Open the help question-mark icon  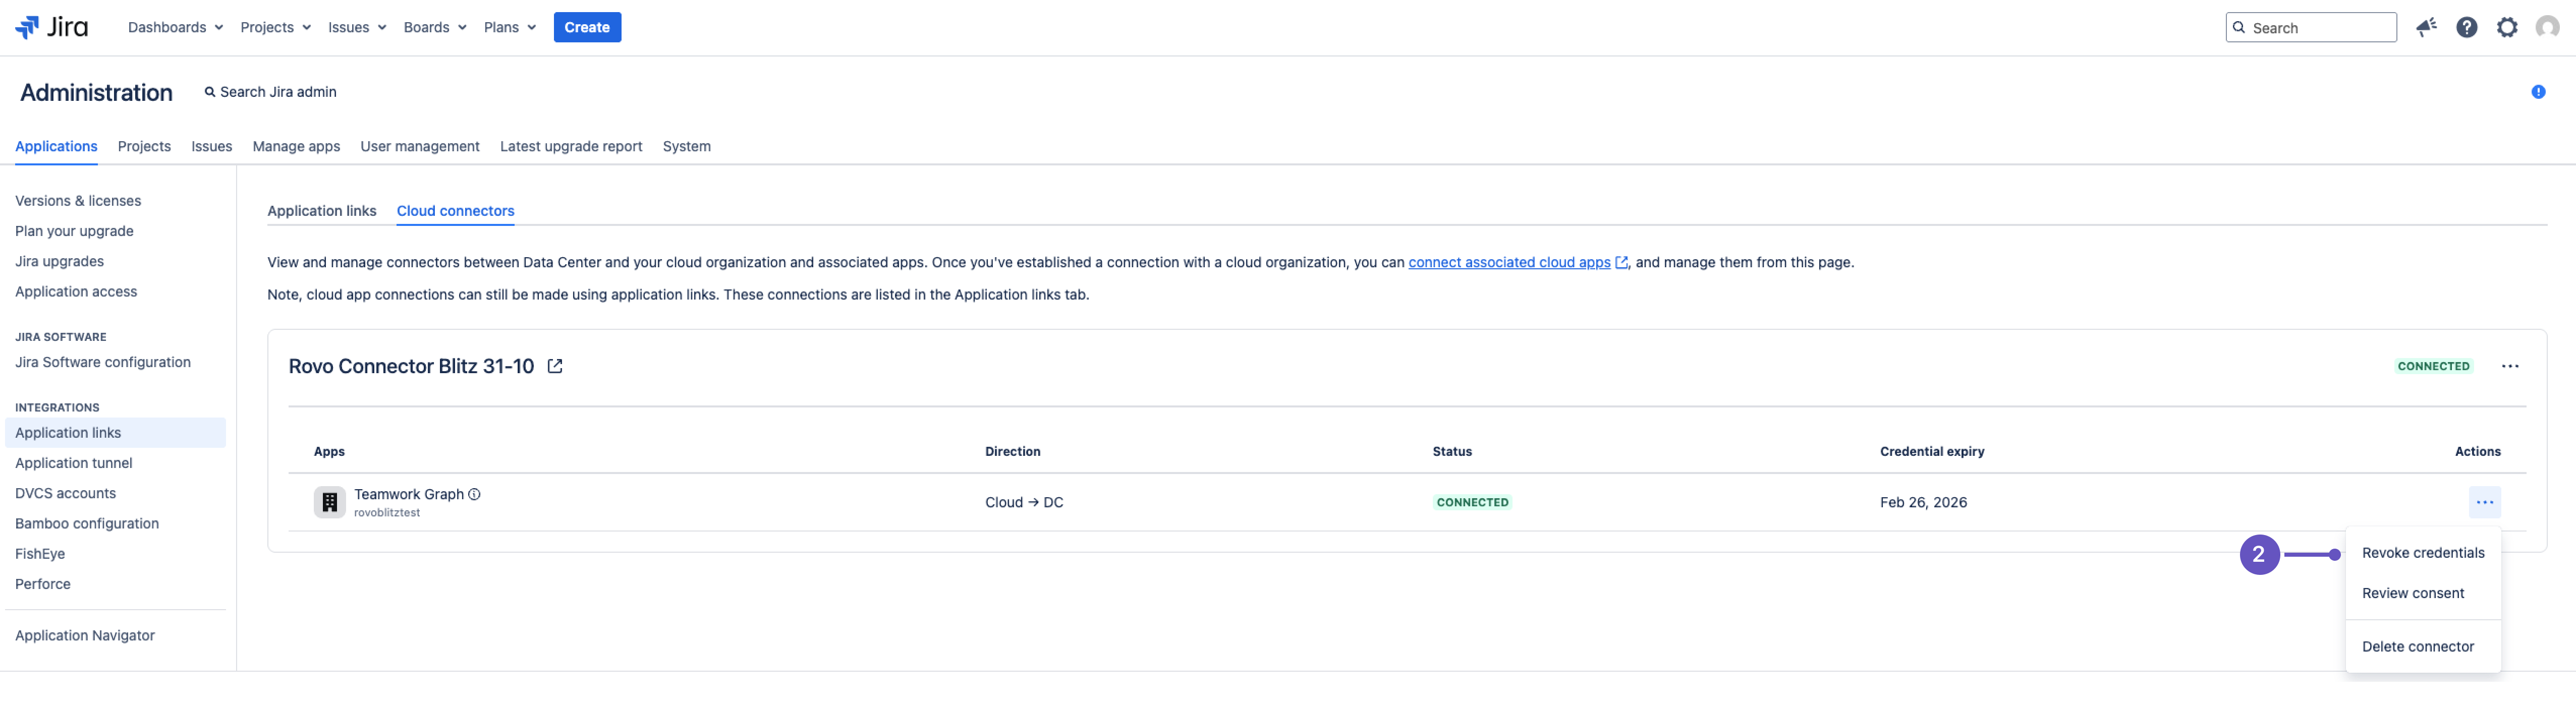click(2466, 27)
